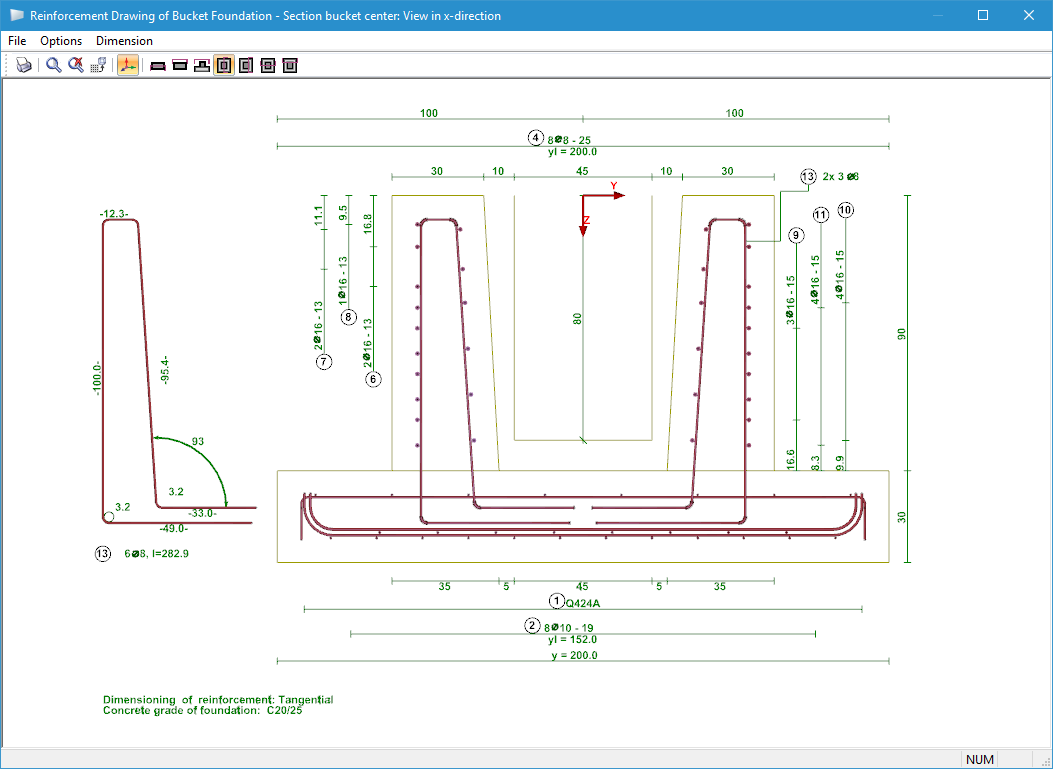Select the Zoom magnifier tool

pos(54,65)
